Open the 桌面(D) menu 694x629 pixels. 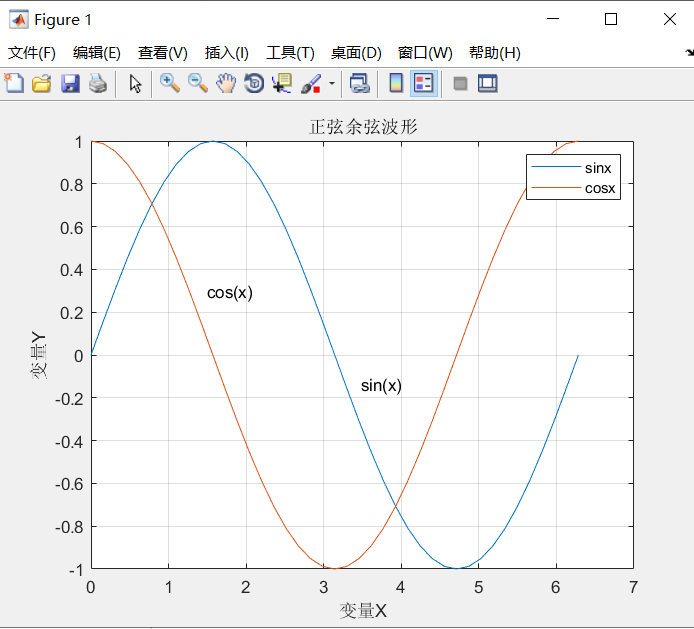356,53
